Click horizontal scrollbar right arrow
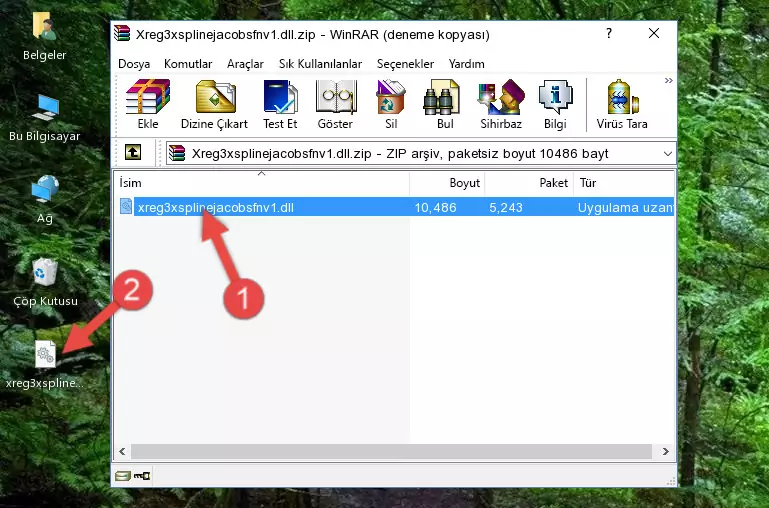This screenshot has height=508, width=769. 666,451
